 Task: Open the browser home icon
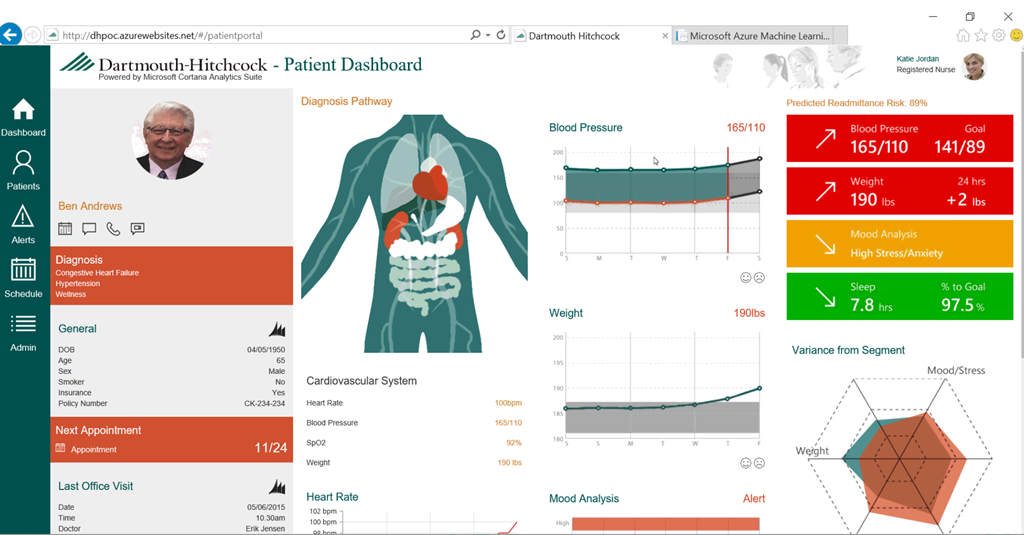(x=963, y=36)
